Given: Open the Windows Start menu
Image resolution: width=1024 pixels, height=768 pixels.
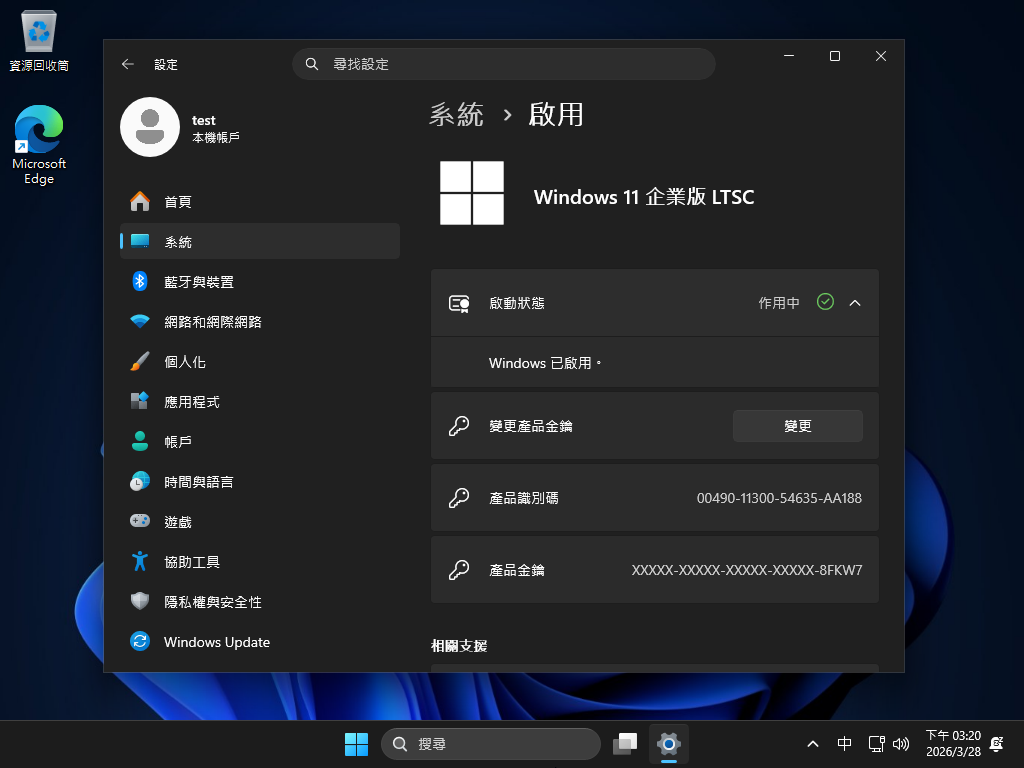Looking at the screenshot, I should (x=356, y=744).
